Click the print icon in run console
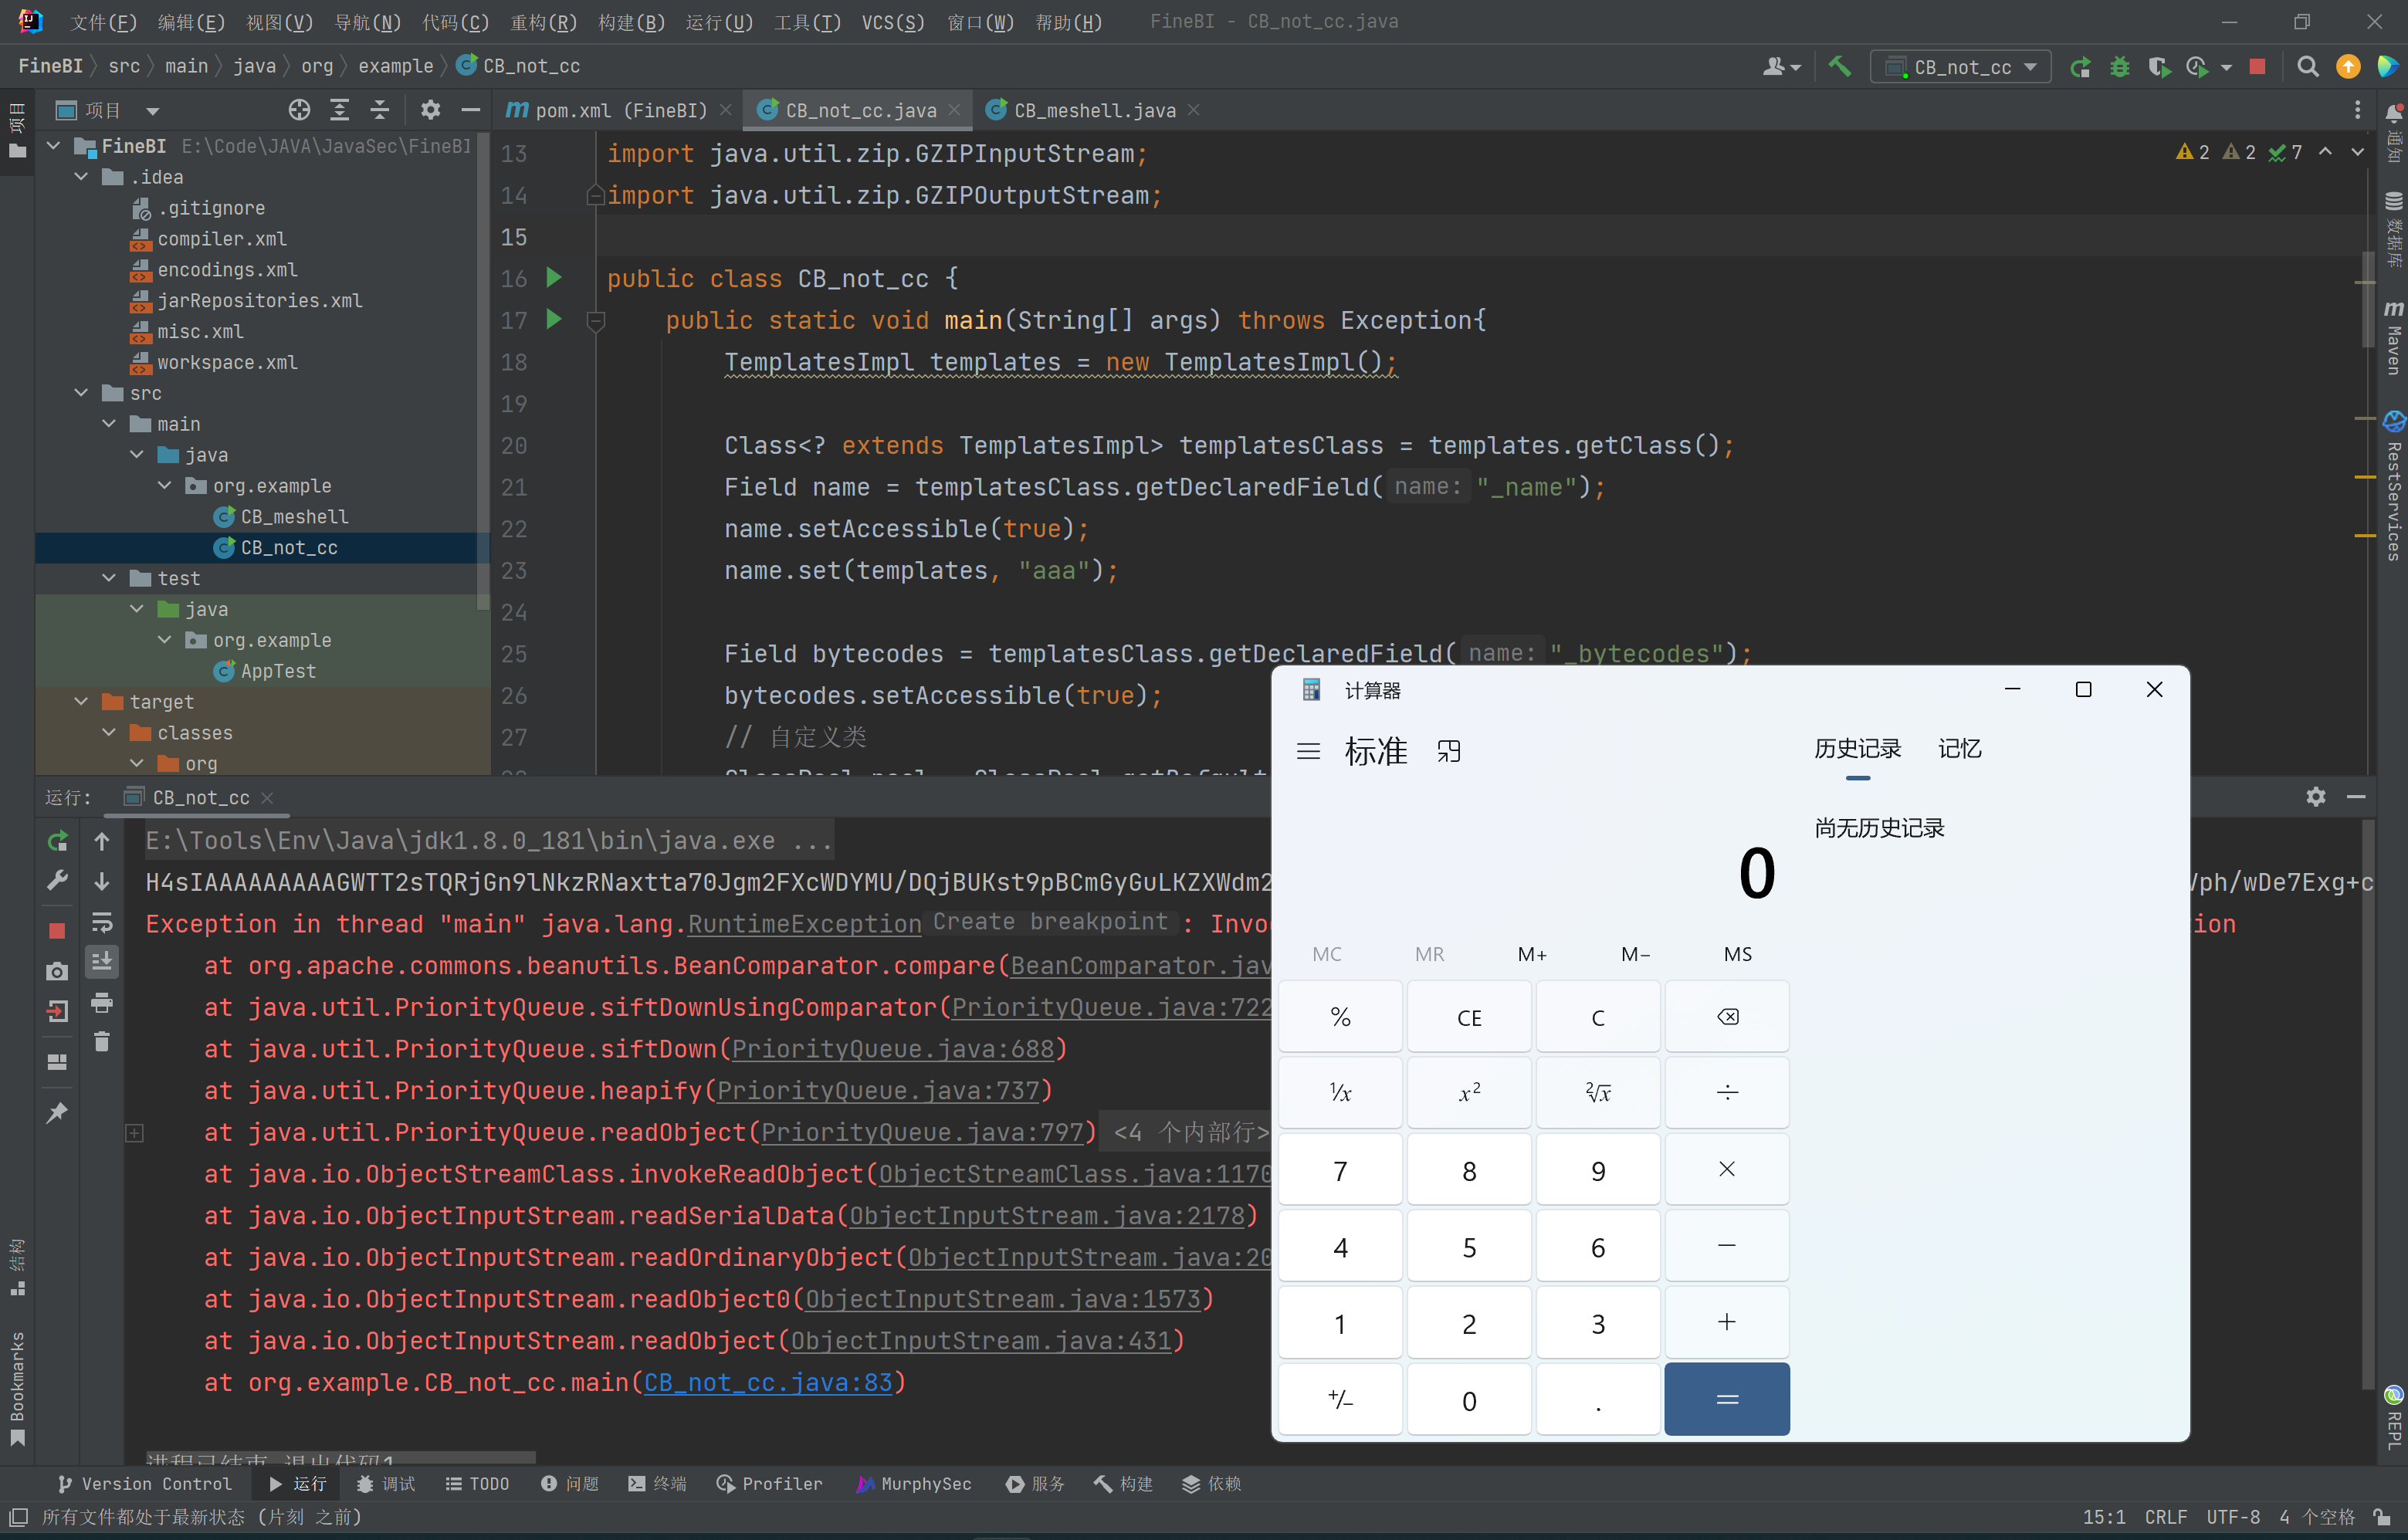This screenshot has height=1540, width=2408. click(102, 1002)
